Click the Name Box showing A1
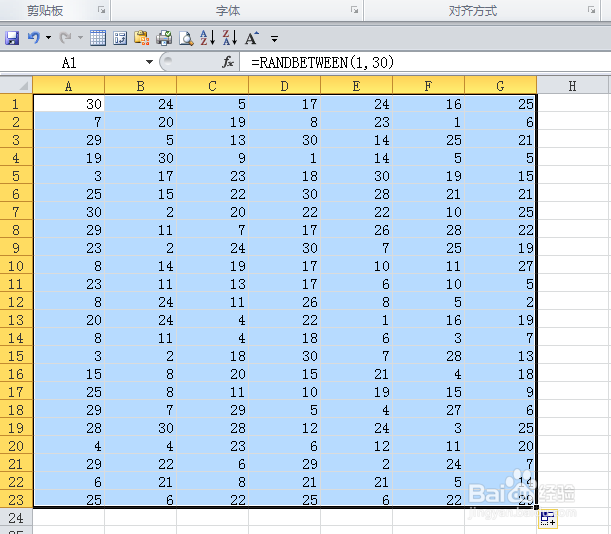611x534 pixels. [71, 62]
